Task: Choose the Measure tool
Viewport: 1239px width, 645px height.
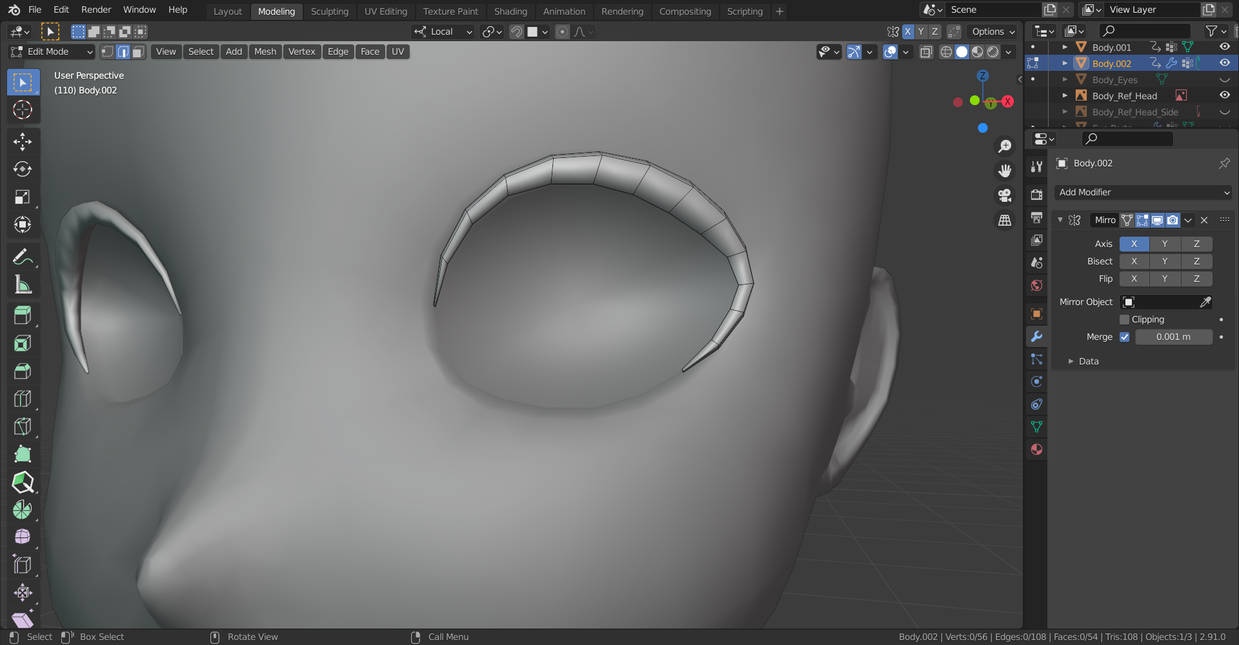Action: (x=22, y=285)
